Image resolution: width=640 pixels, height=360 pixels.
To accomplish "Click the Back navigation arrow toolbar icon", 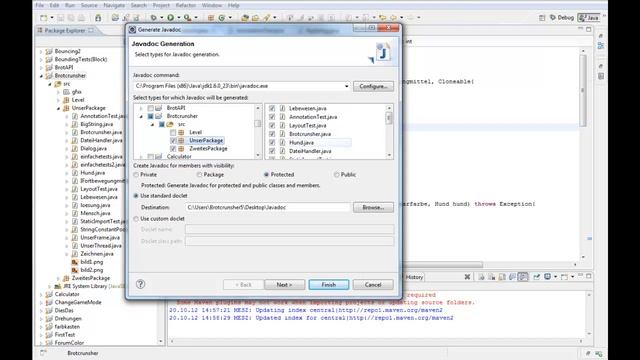I will [x=393, y=18].
